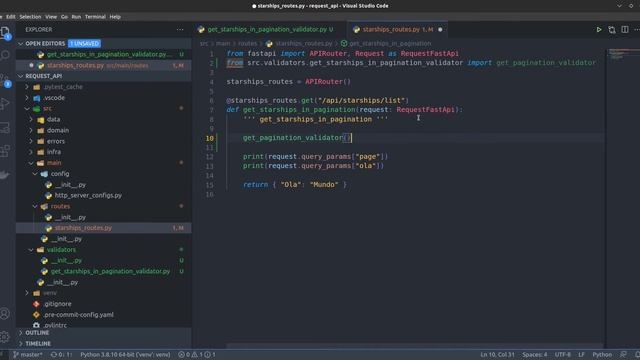Expand the data folder
This screenshot has width=640, height=360.
click(53, 119)
